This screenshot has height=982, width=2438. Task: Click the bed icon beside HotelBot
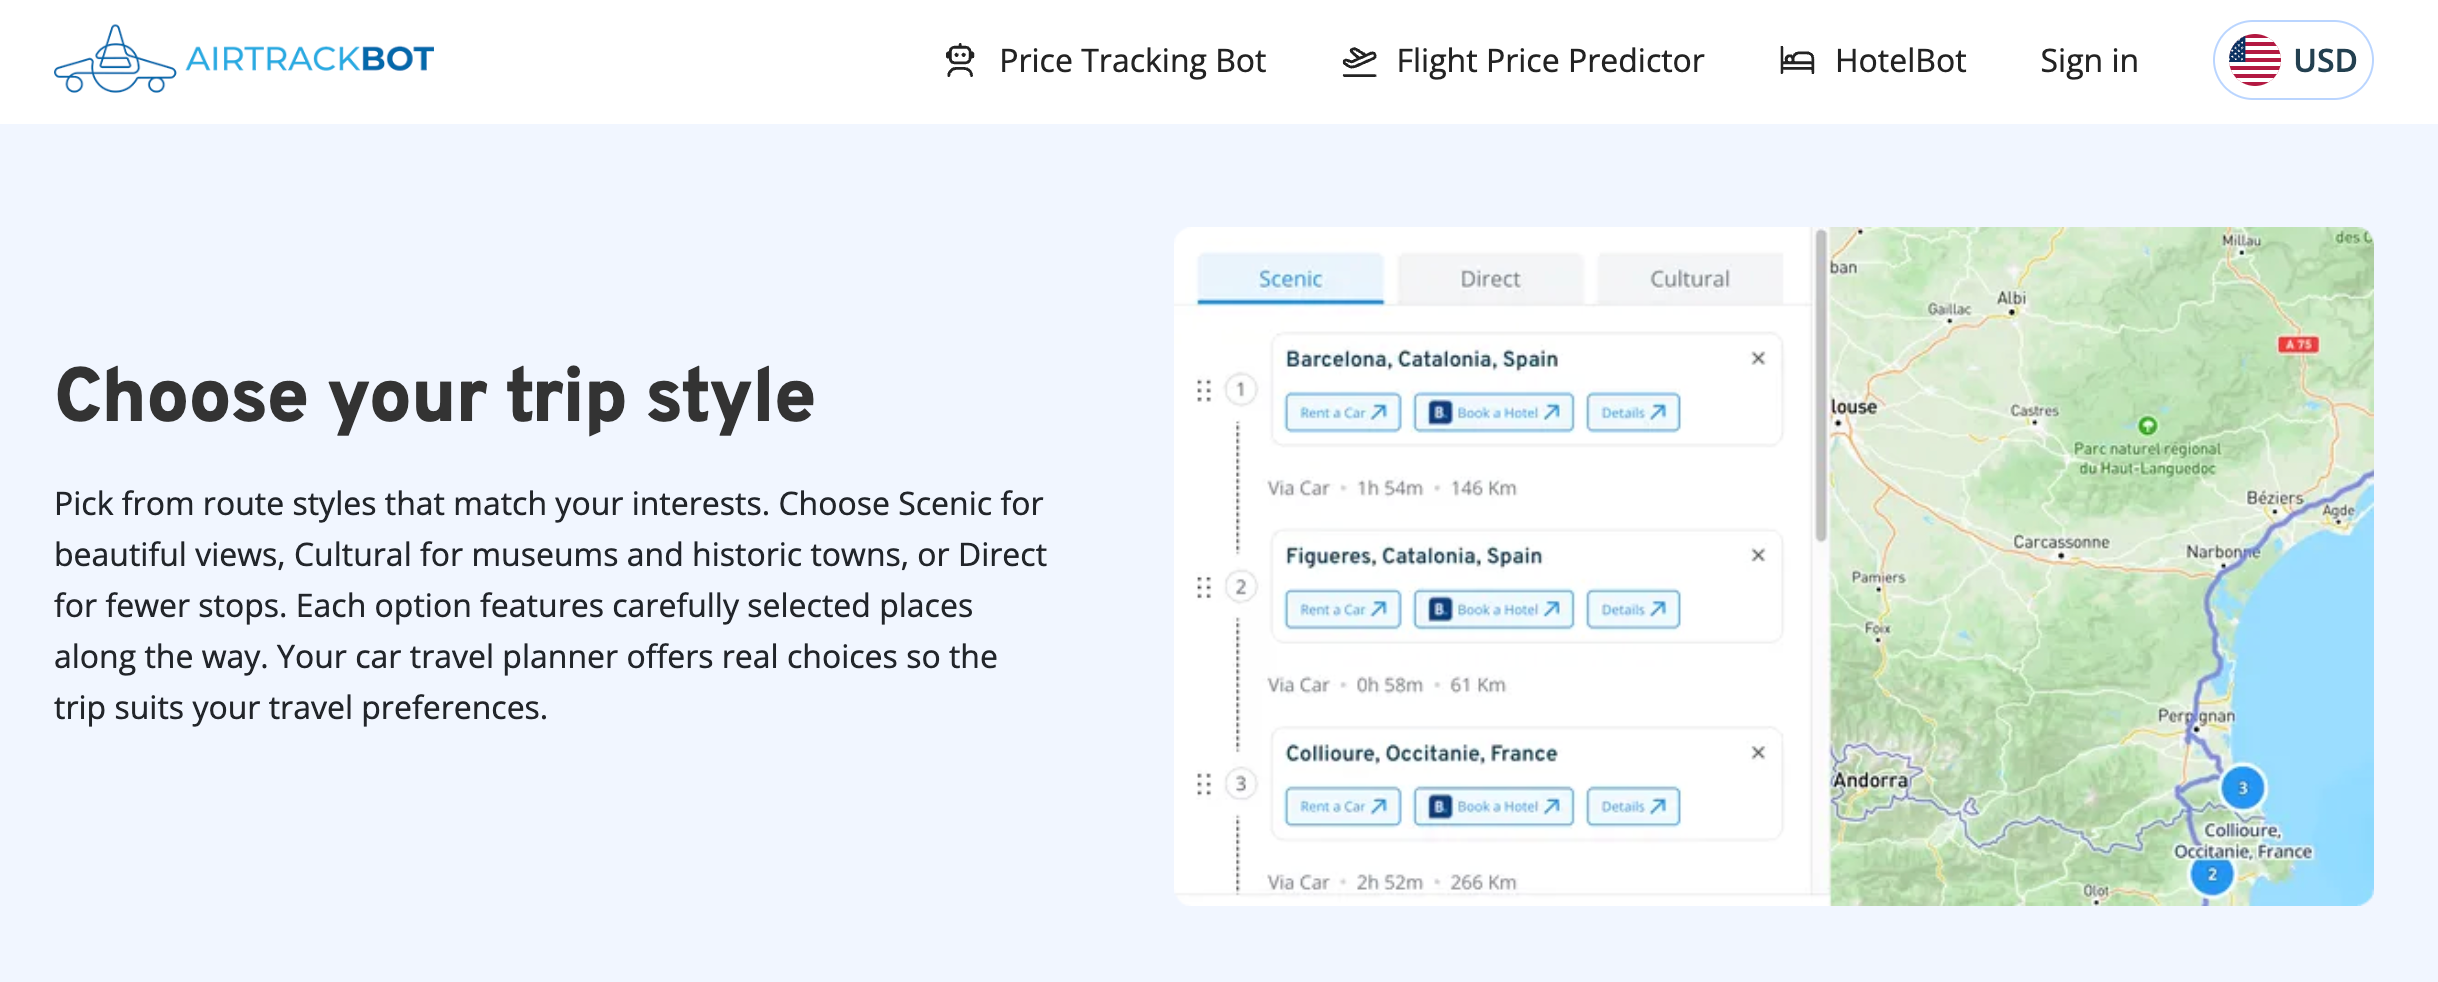(1796, 61)
